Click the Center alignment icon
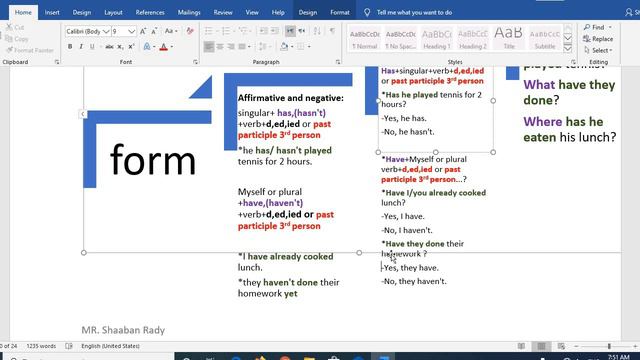The width and height of the screenshot is (640, 360). (220, 47)
